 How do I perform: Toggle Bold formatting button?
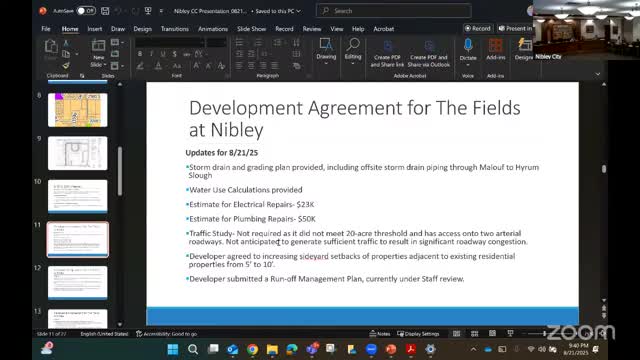[140, 54]
